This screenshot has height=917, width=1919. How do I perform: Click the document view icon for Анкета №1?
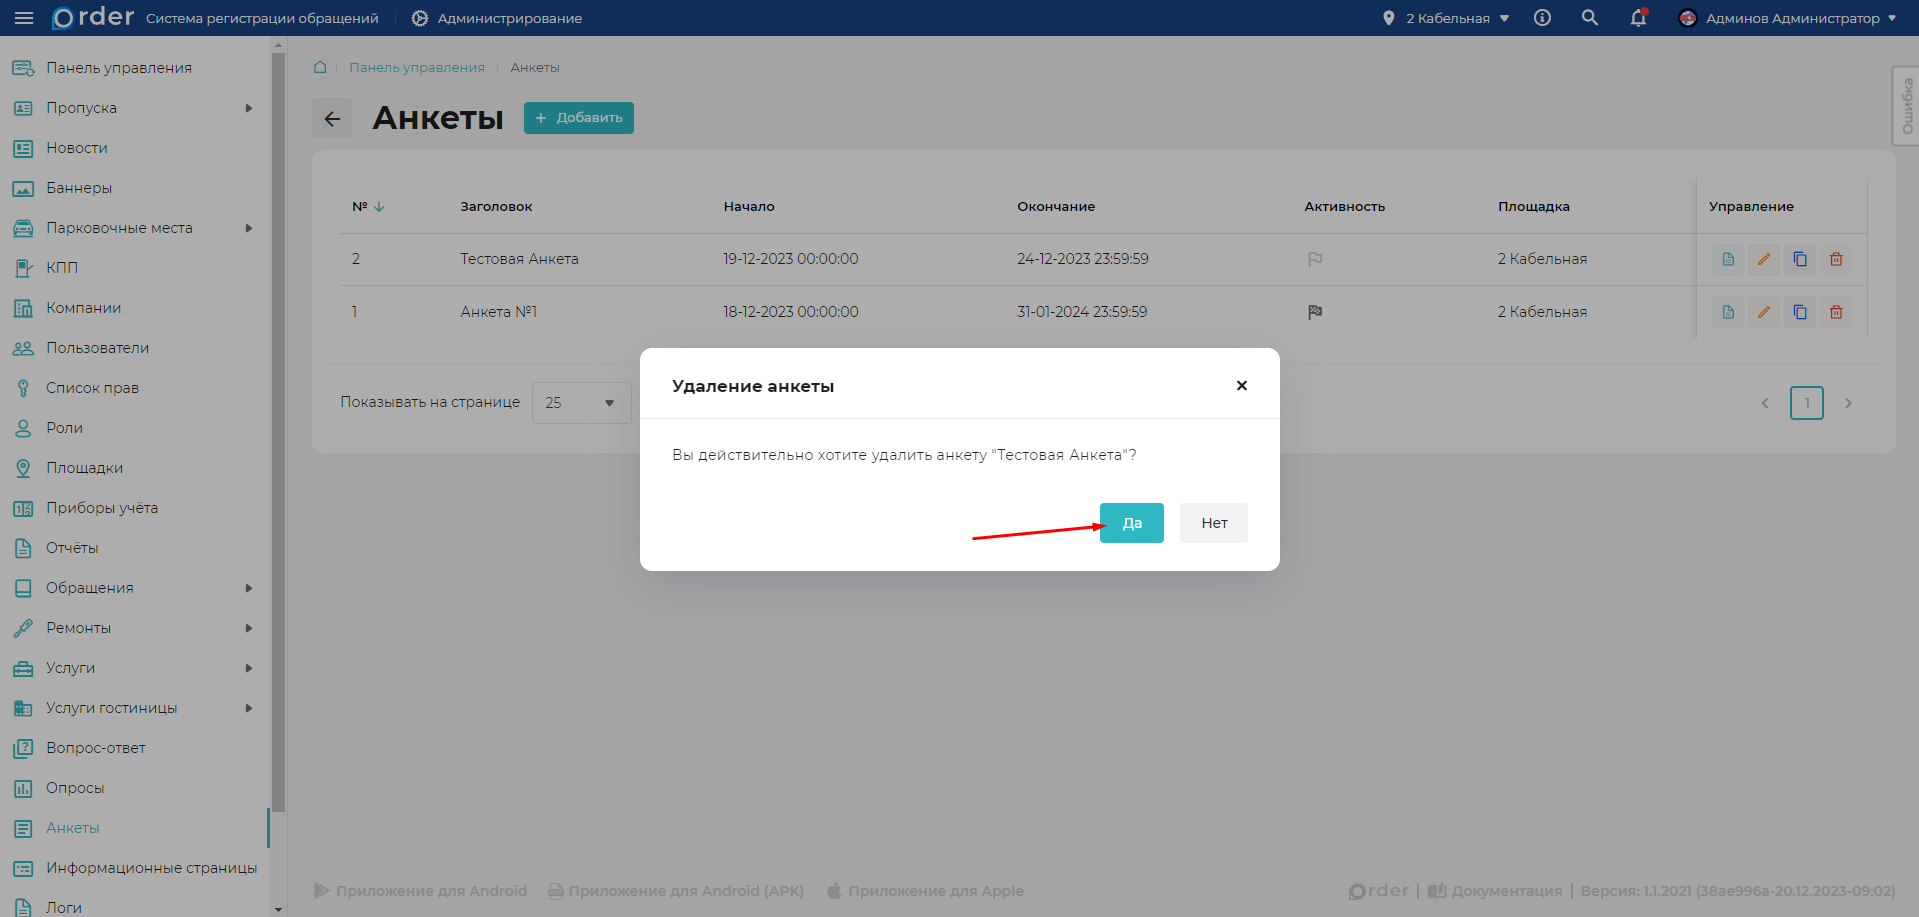[x=1728, y=312]
